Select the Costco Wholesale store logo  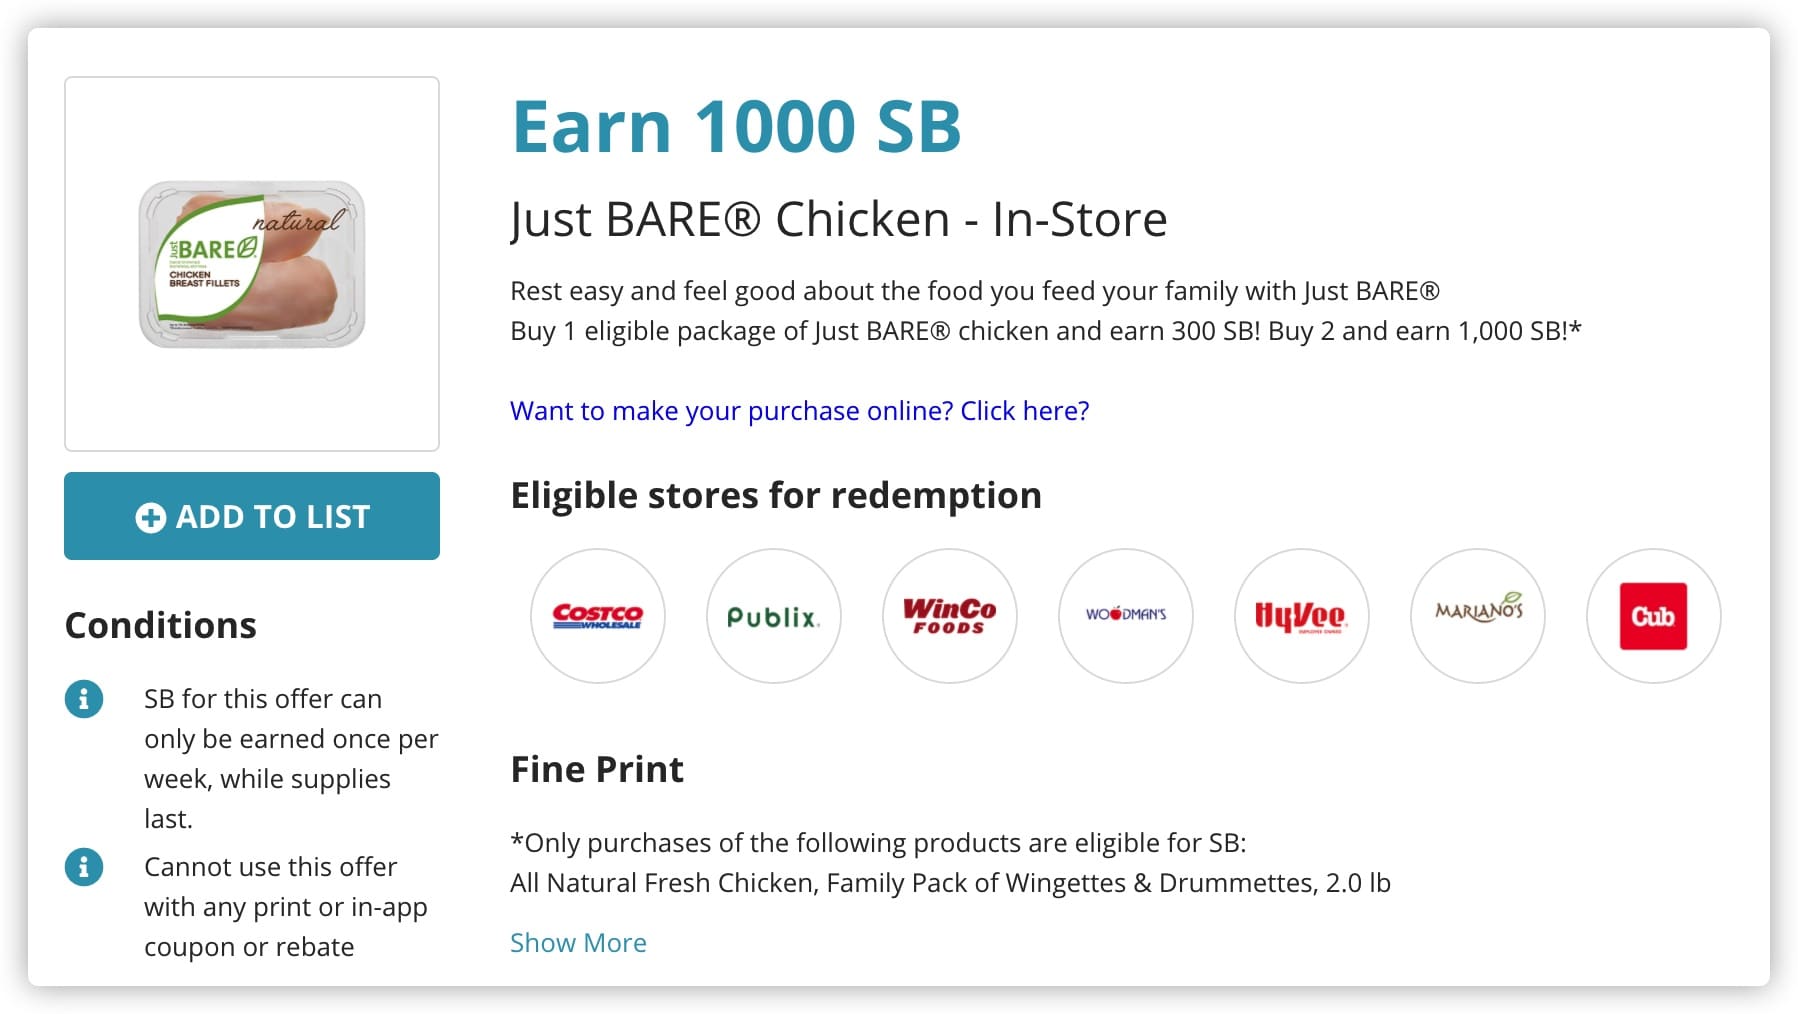(x=597, y=617)
